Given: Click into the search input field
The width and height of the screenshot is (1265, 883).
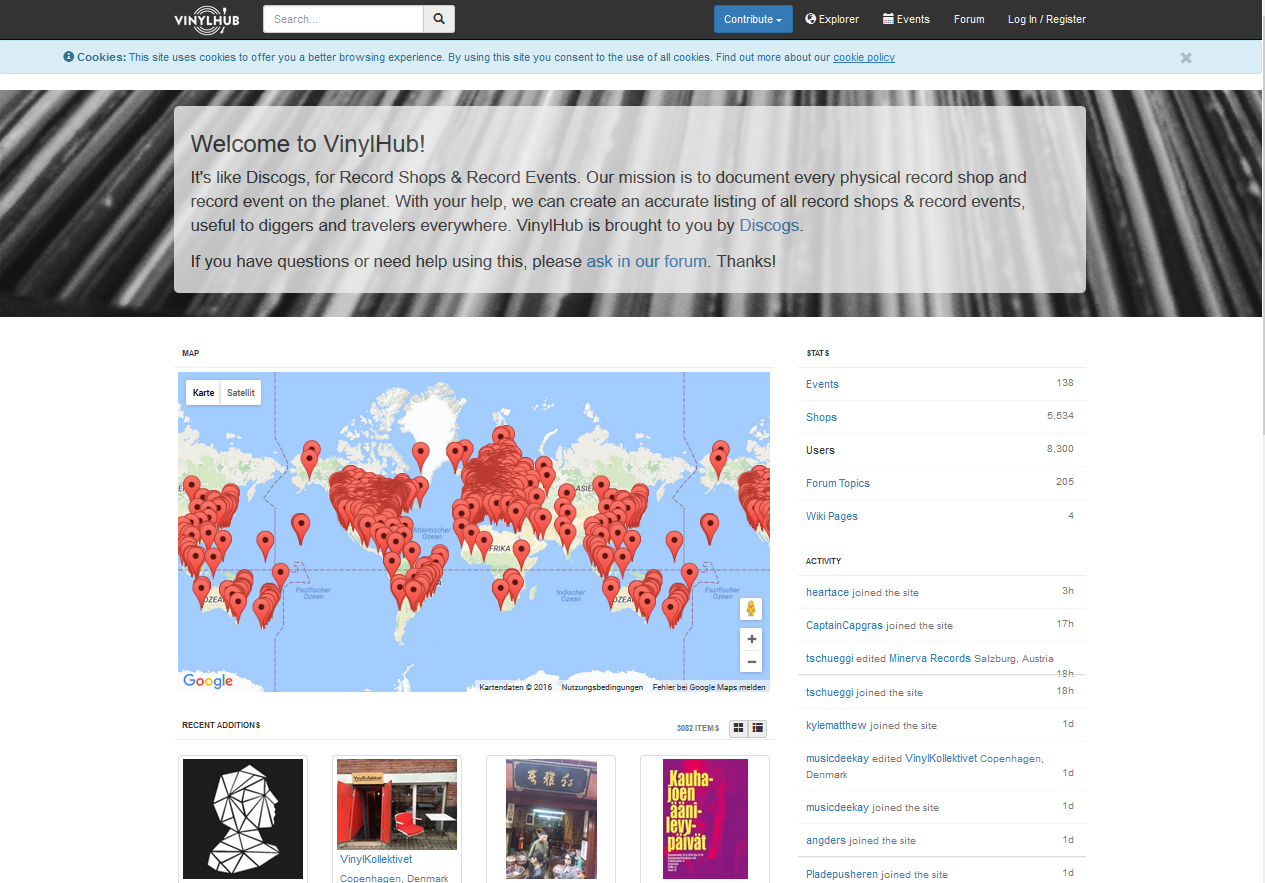Looking at the screenshot, I should [343, 19].
